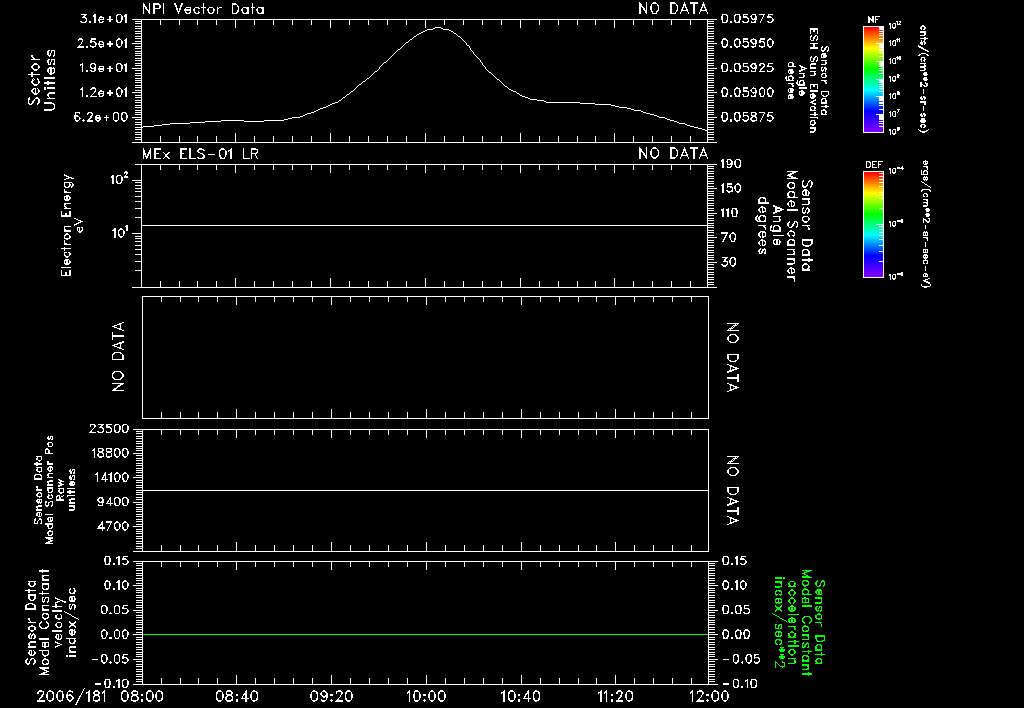Click the 'DEF' label above the color bar
The height and width of the screenshot is (708, 1024).
pyautogui.click(x=874, y=165)
